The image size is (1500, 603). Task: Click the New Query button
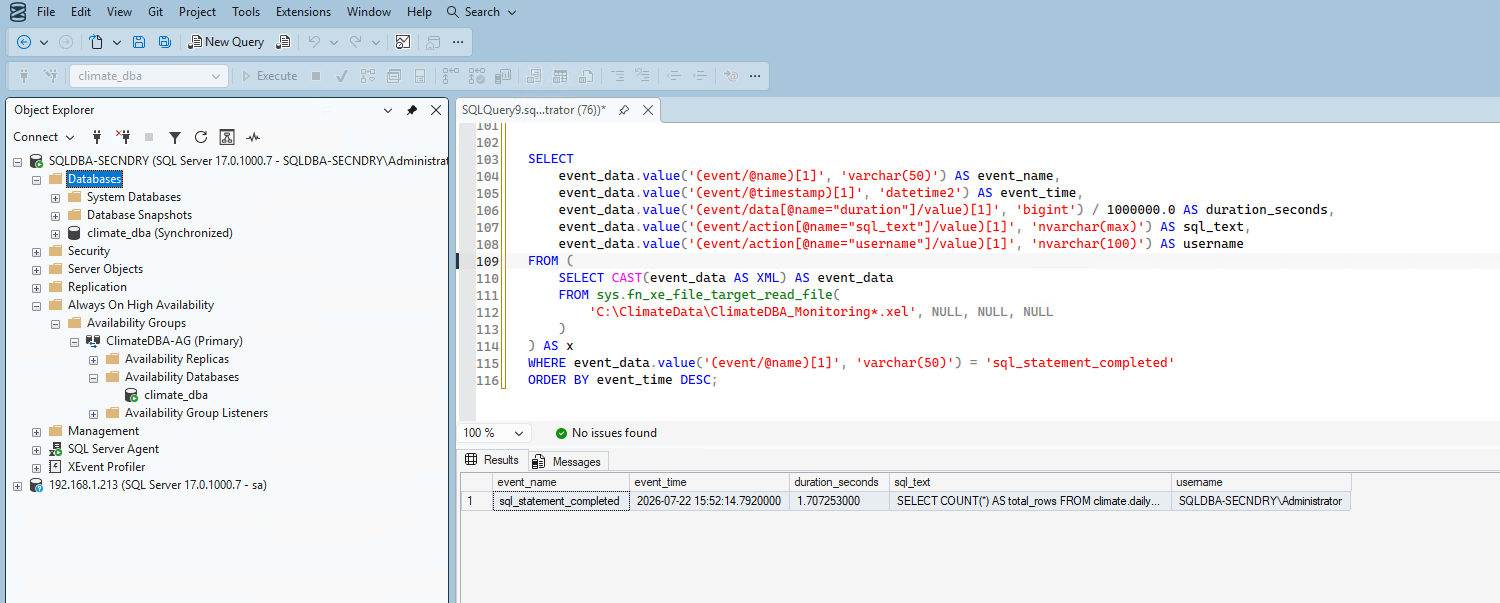pyautogui.click(x=226, y=42)
